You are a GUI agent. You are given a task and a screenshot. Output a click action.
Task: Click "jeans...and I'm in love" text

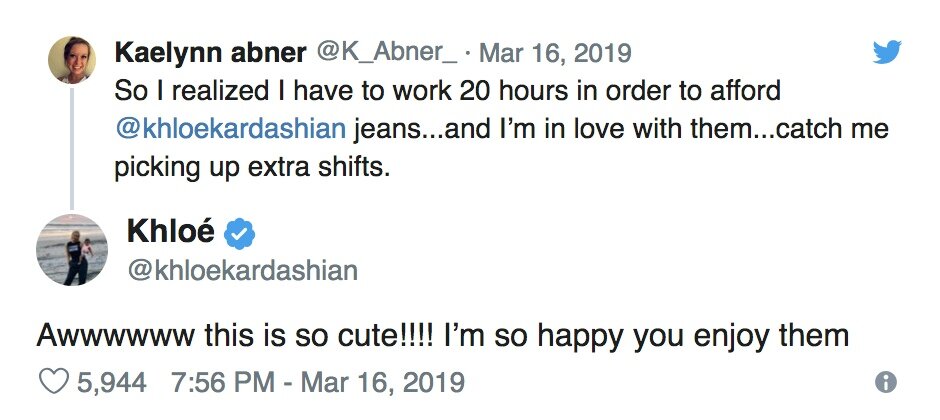(x=500, y=130)
